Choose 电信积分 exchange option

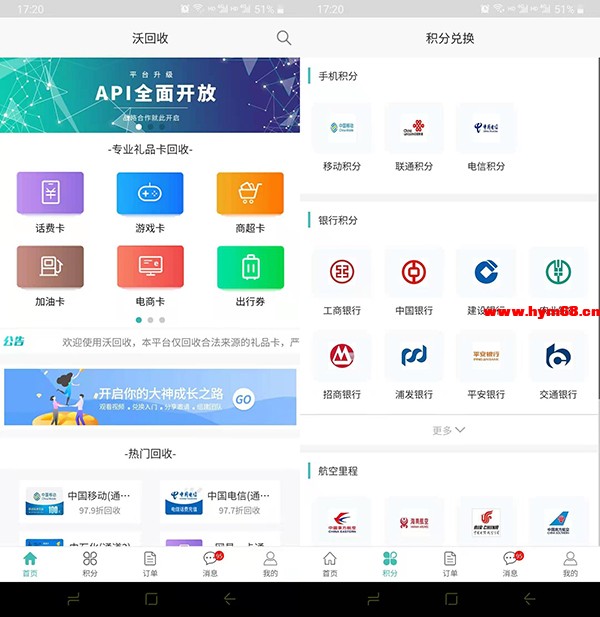point(486,138)
